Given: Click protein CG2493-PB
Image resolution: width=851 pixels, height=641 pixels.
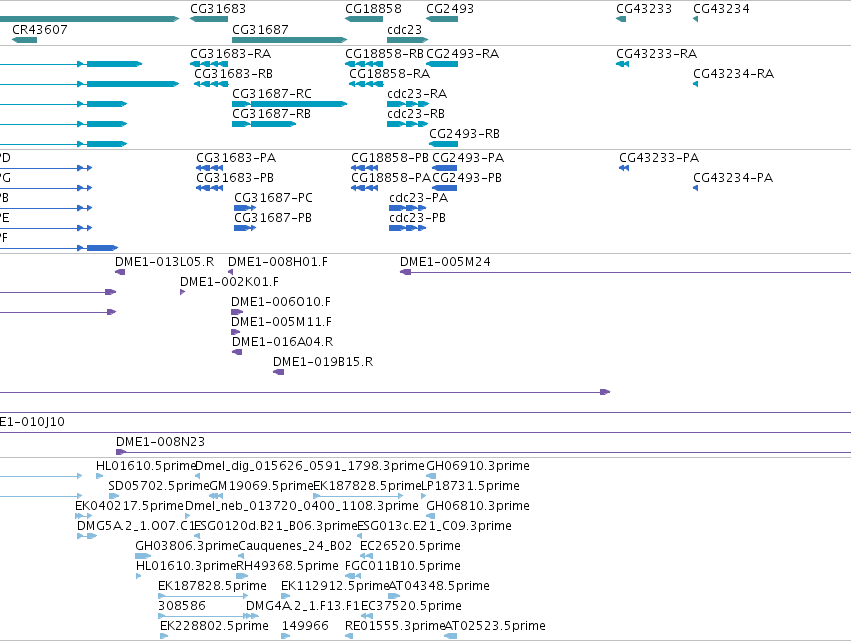Looking at the screenshot, I should (x=444, y=188).
